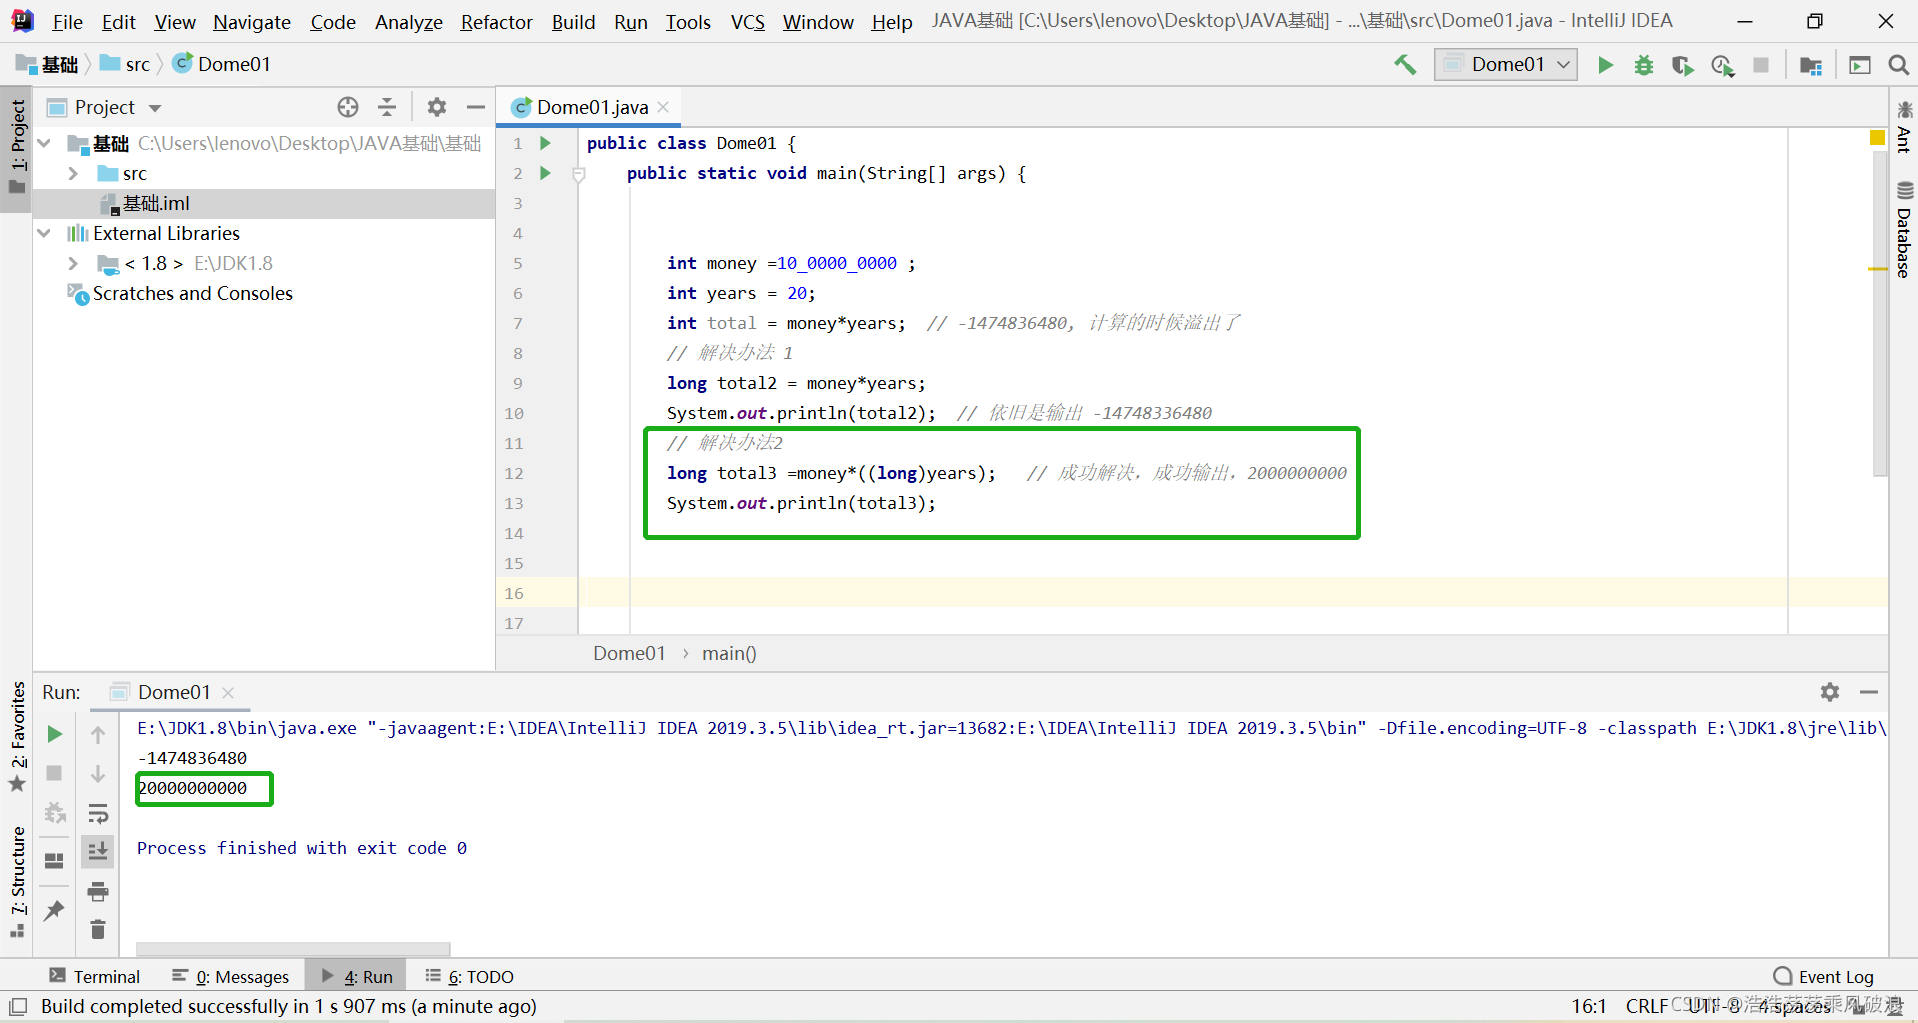The image size is (1918, 1023).
Task: Rerun Dome01 in the Run panel
Action: (55, 734)
